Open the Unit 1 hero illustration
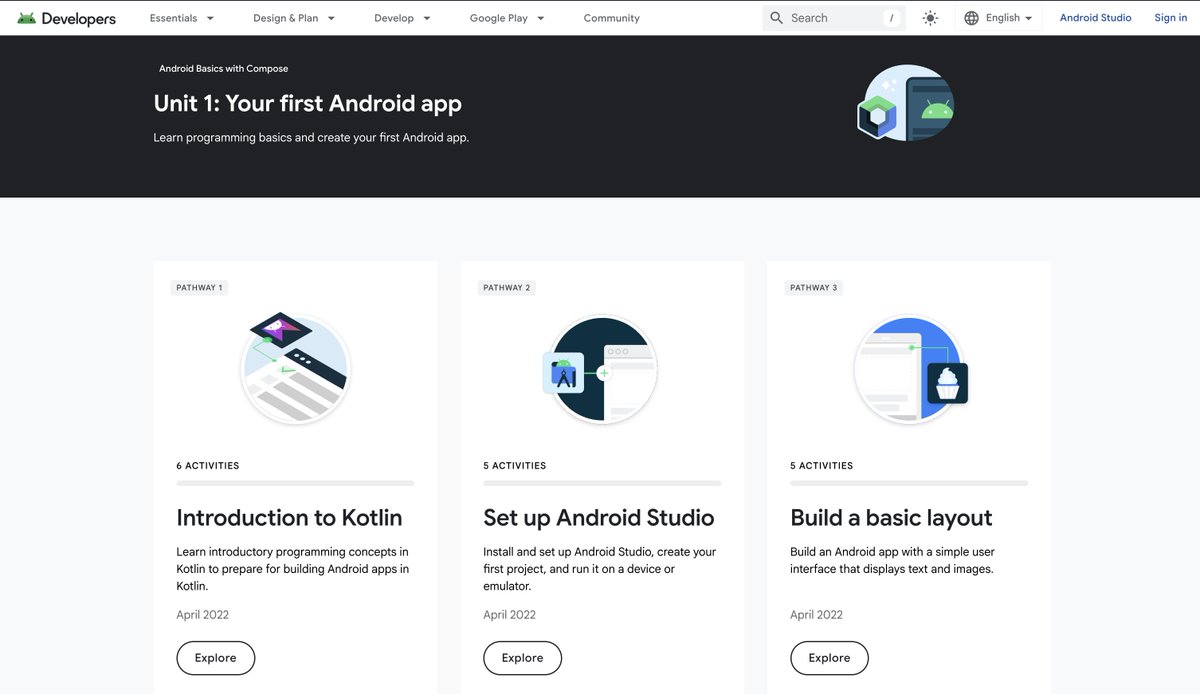 tap(906, 103)
